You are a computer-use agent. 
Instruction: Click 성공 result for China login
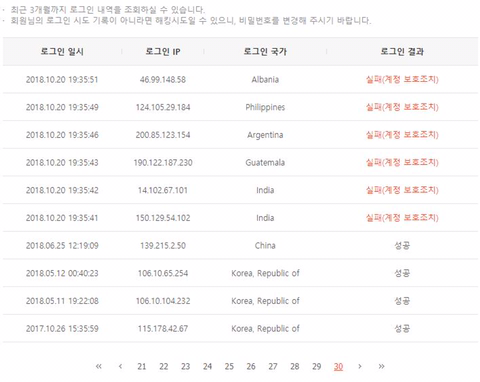402,246
